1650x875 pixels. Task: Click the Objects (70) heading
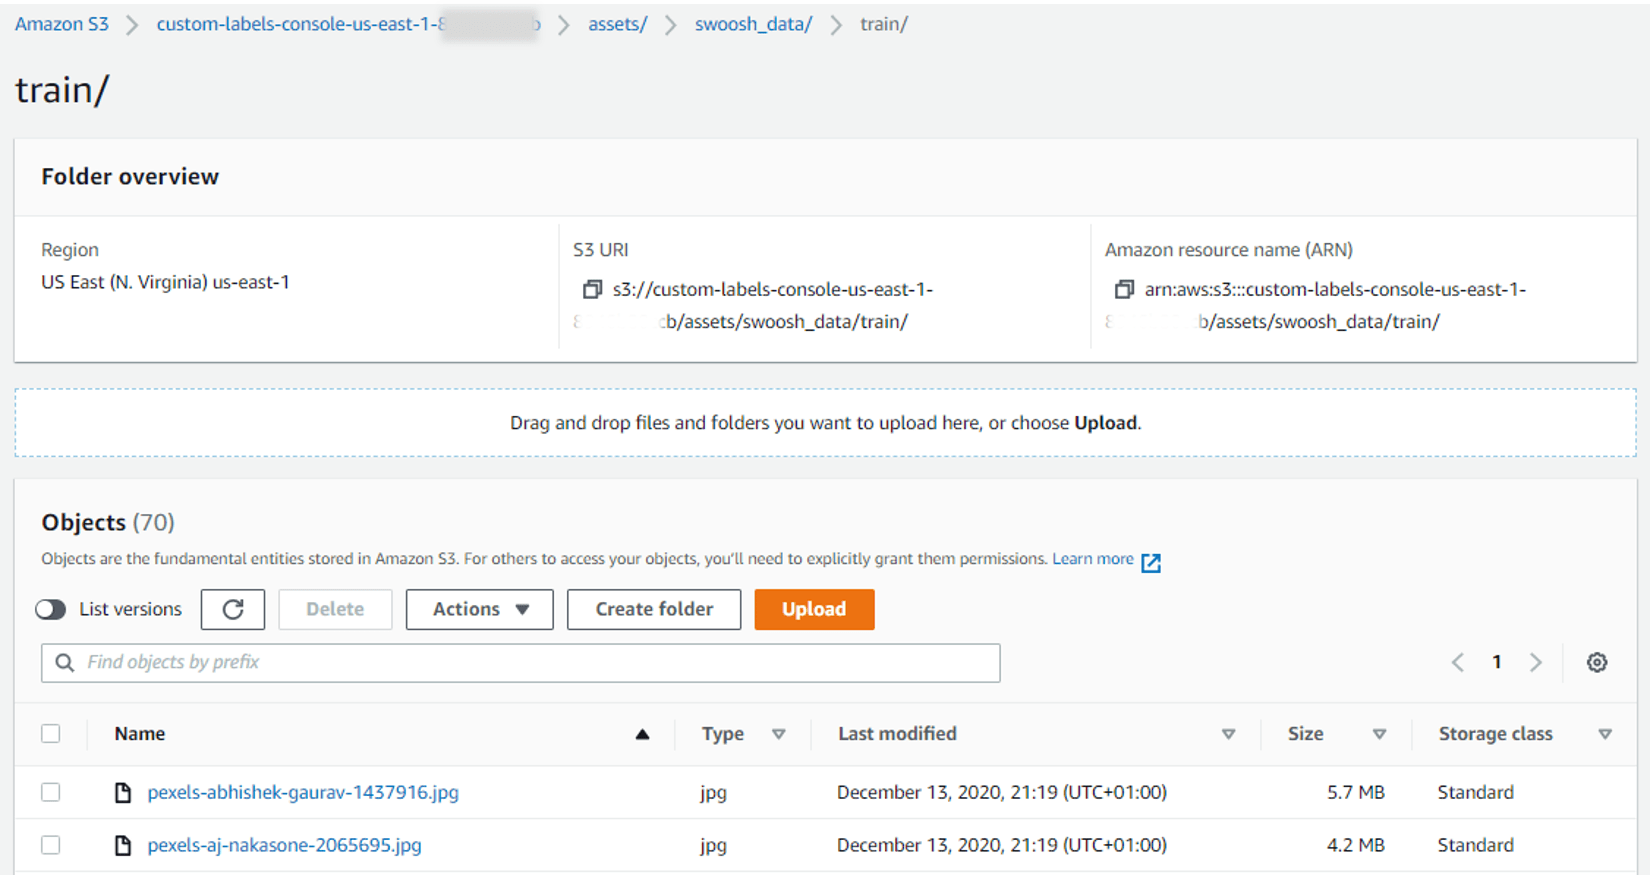point(108,522)
